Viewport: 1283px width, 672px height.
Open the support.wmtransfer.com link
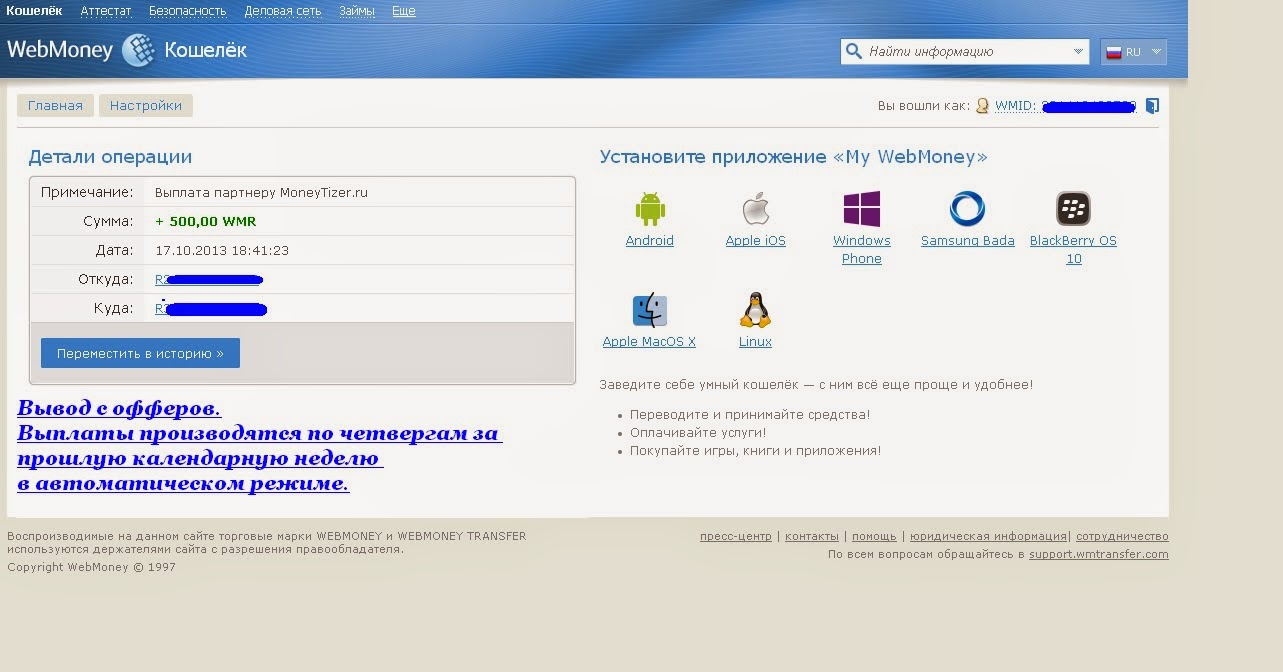point(1099,554)
